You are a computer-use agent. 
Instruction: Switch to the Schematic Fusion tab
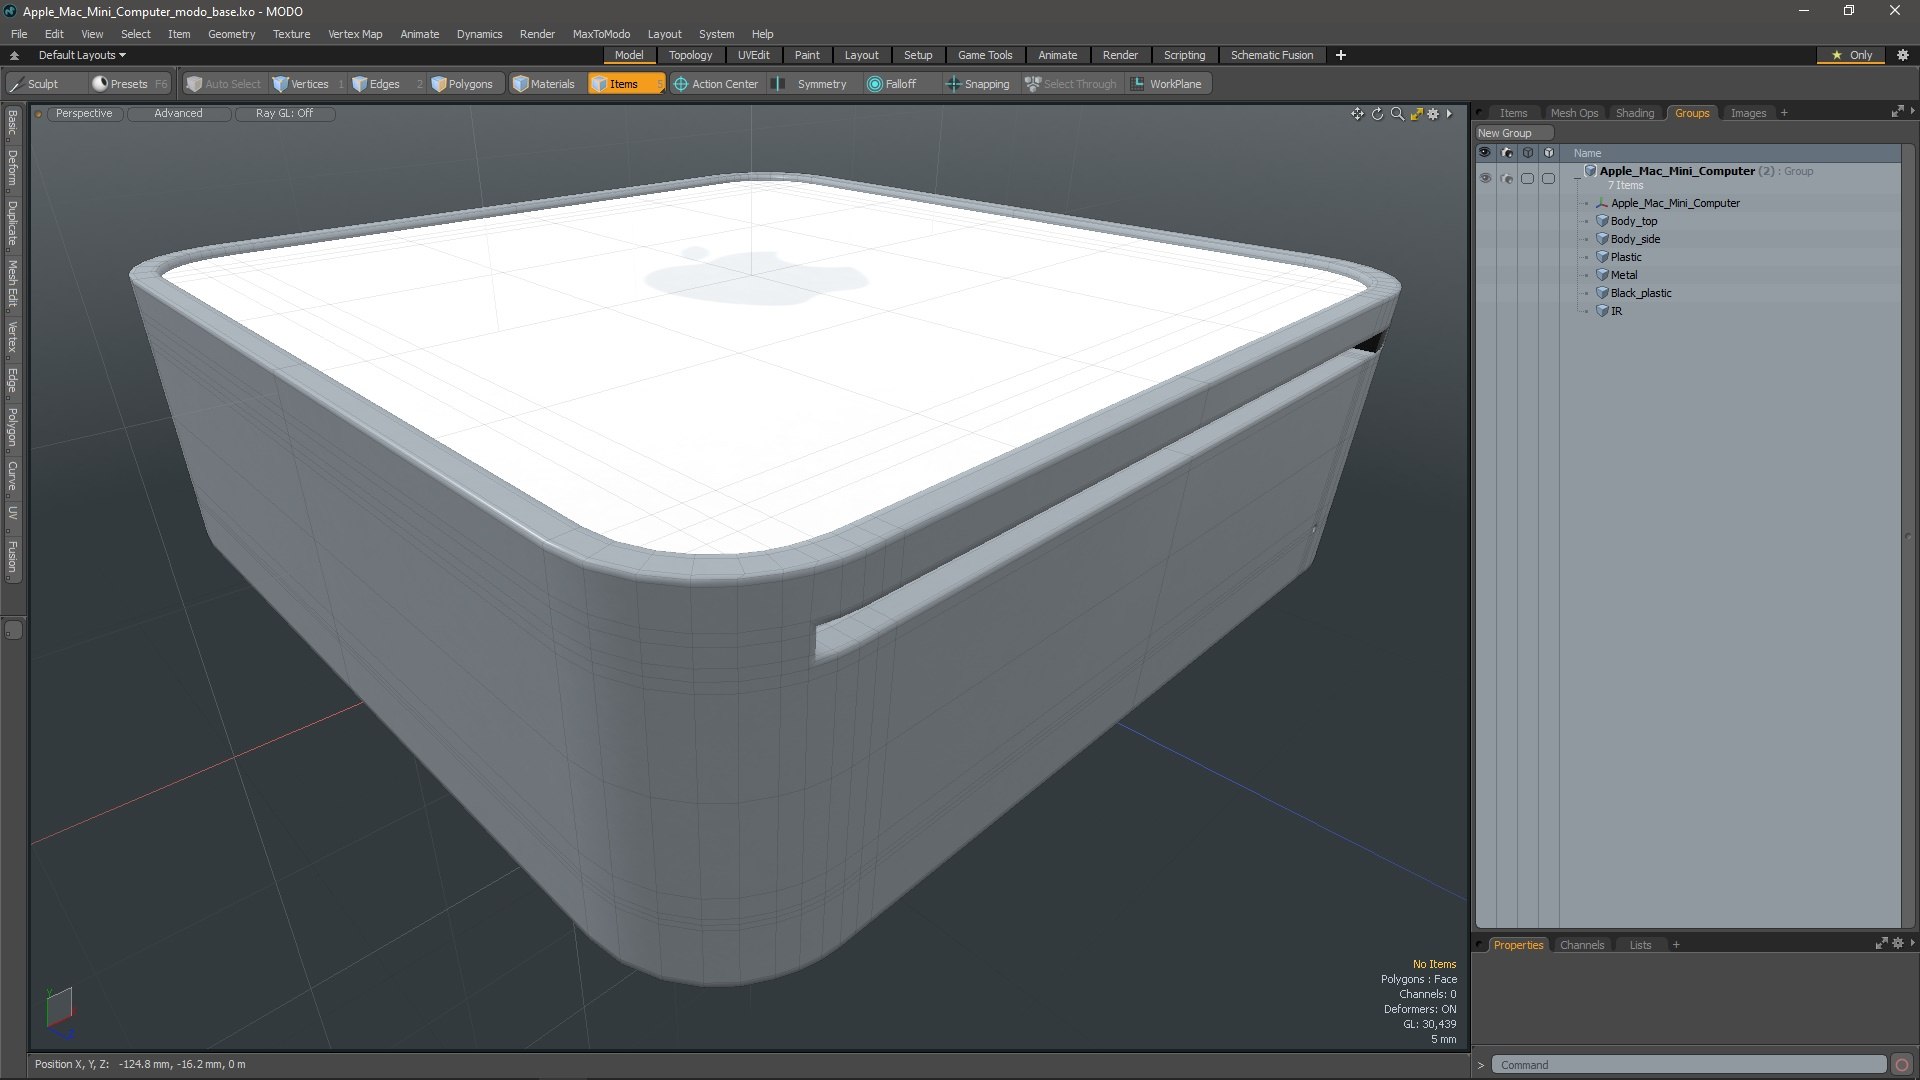[x=1271, y=55]
